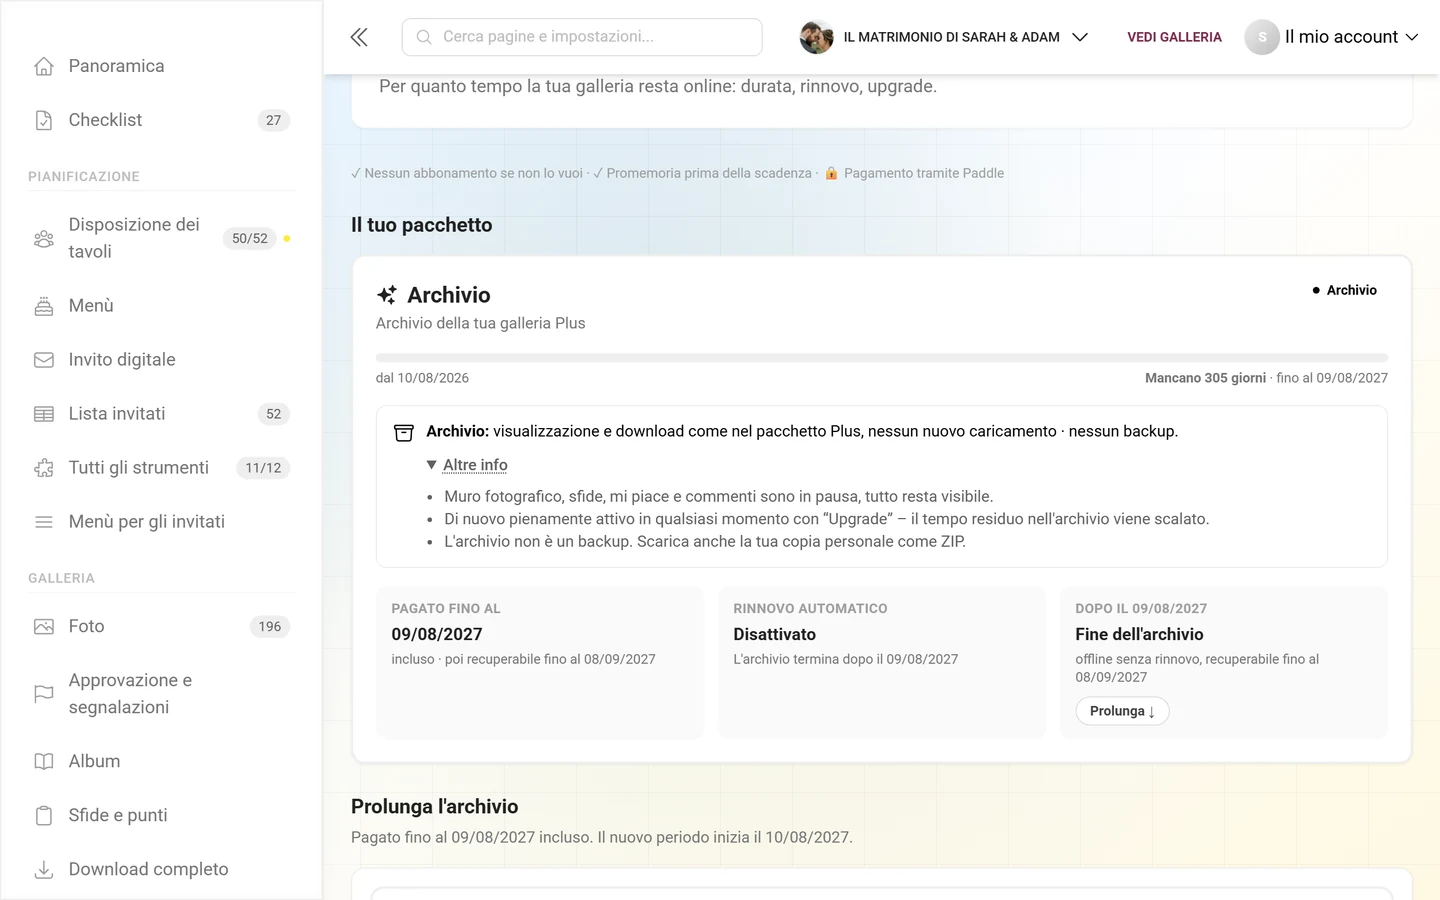
Task: Click the archive remaining-days progress bar
Action: click(882, 357)
